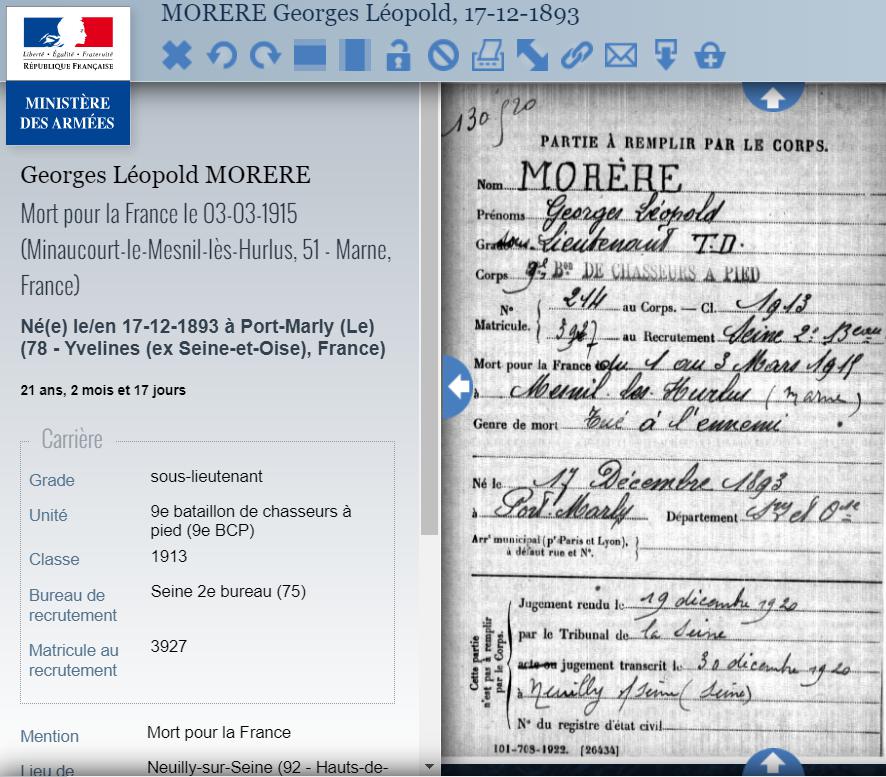Click the circle-slash icon in the toolbar
Image resolution: width=886 pixels, height=777 pixels.
pyautogui.click(x=443, y=55)
